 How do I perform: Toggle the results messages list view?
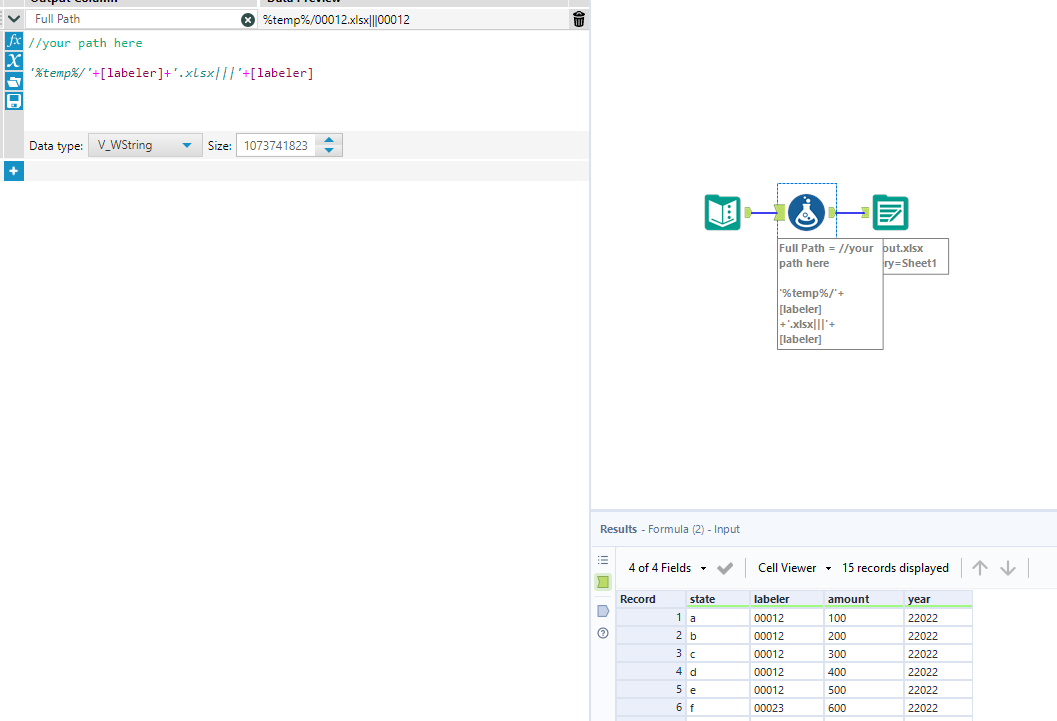pos(603,560)
